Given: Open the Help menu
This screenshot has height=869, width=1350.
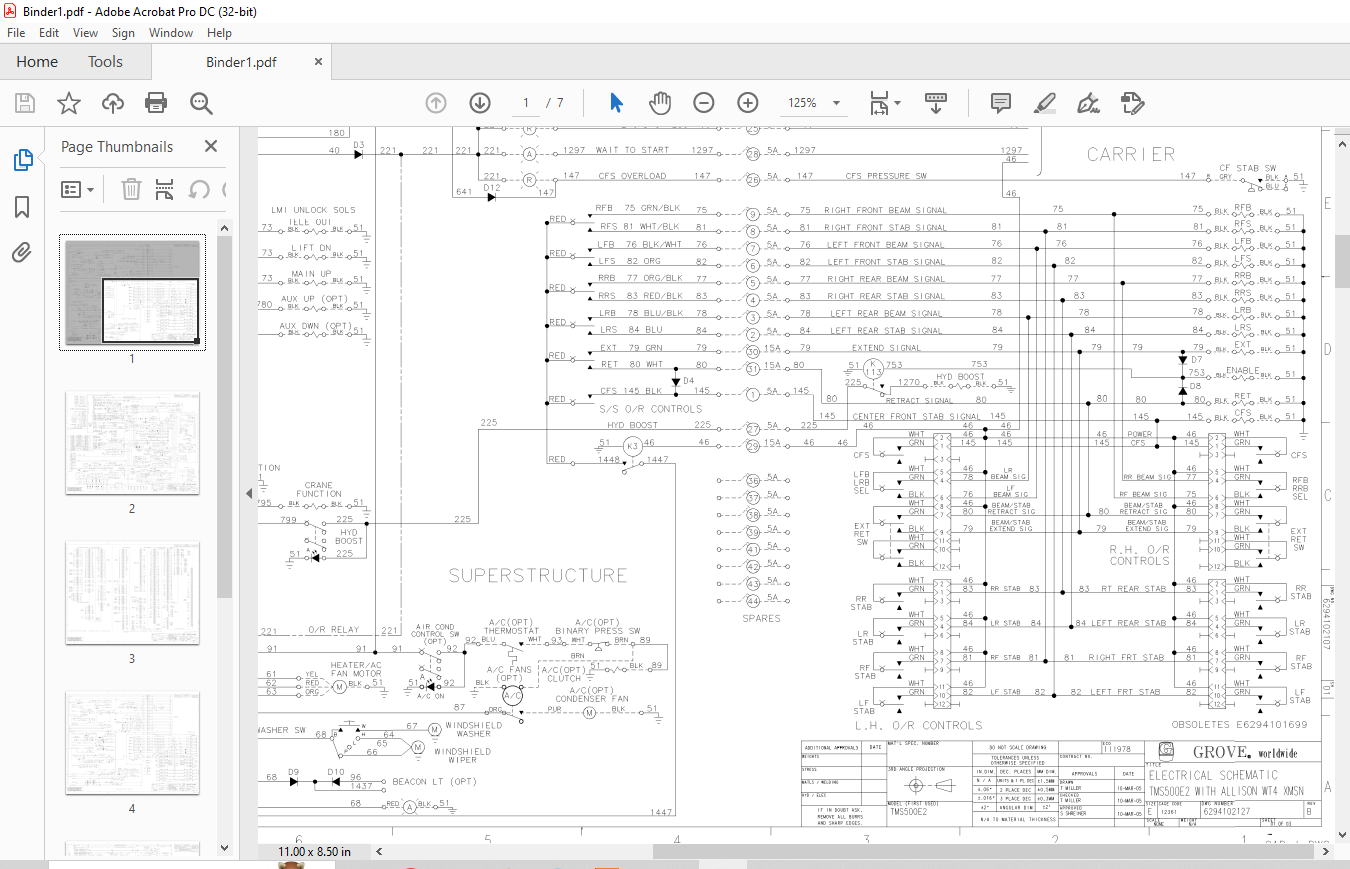Looking at the screenshot, I should (219, 33).
